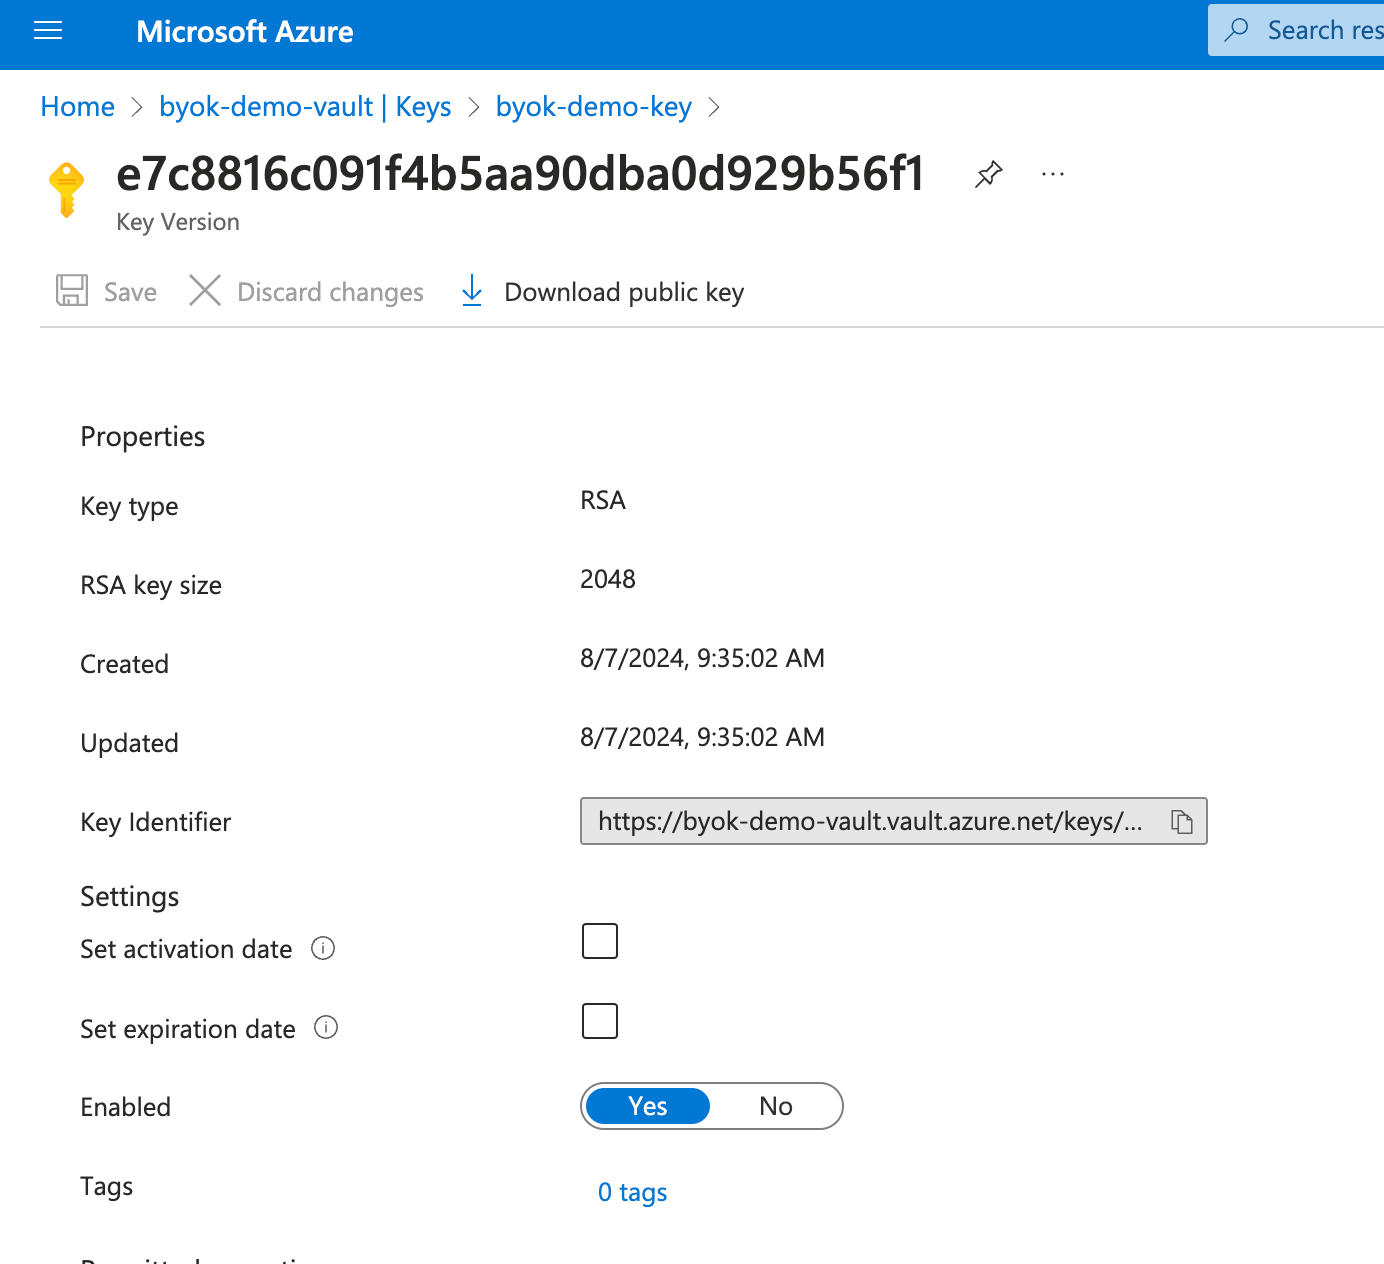Click the Tags label

tap(106, 1186)
